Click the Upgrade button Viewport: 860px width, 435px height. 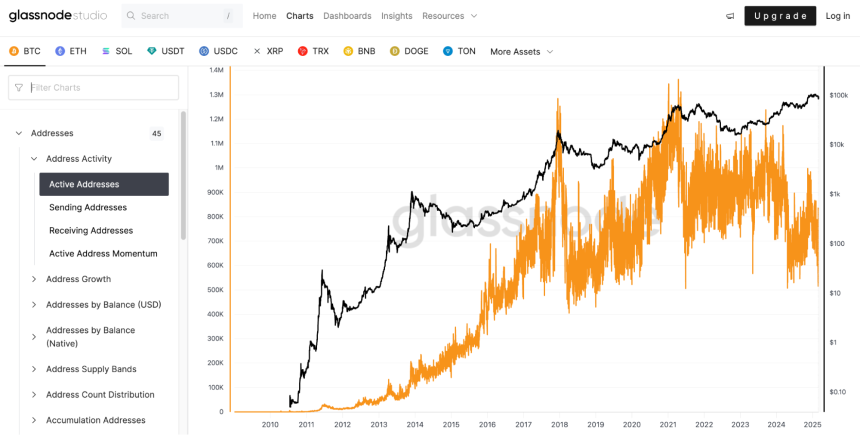point(780,16)
